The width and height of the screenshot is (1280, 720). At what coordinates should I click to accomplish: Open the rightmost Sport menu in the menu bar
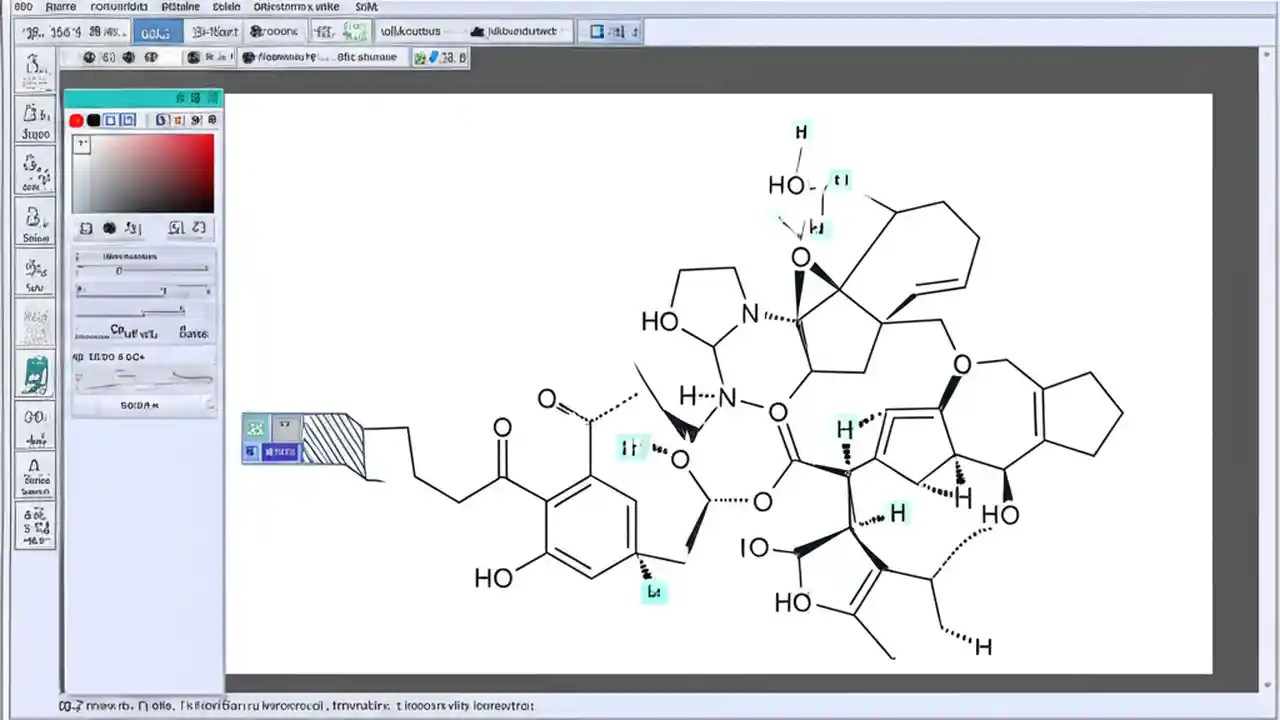pos(366,7)
